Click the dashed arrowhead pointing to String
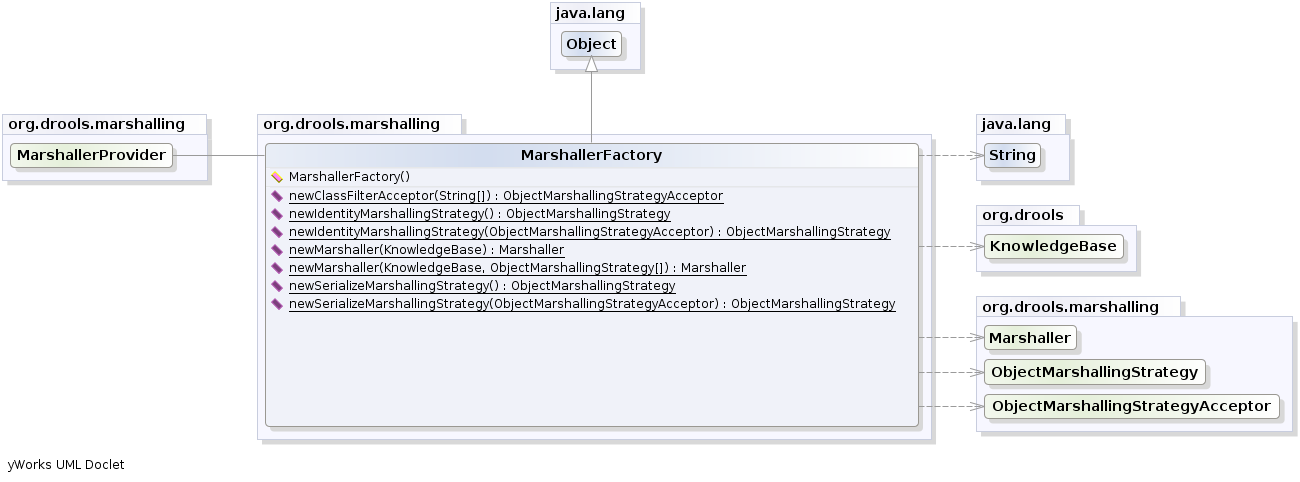 tap(975, 156)
